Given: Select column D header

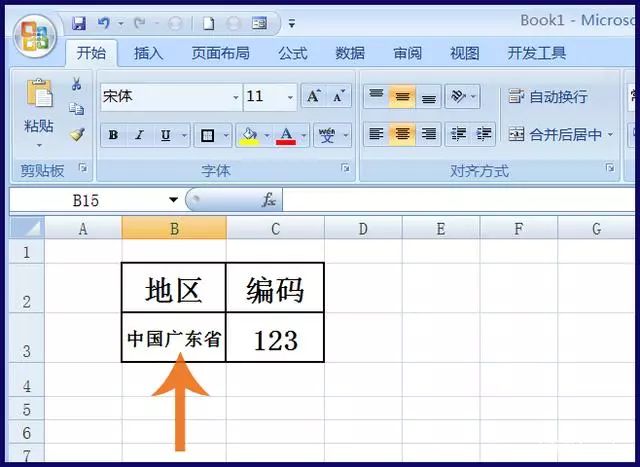Looking at the screenshot, I should click(363, 229).
